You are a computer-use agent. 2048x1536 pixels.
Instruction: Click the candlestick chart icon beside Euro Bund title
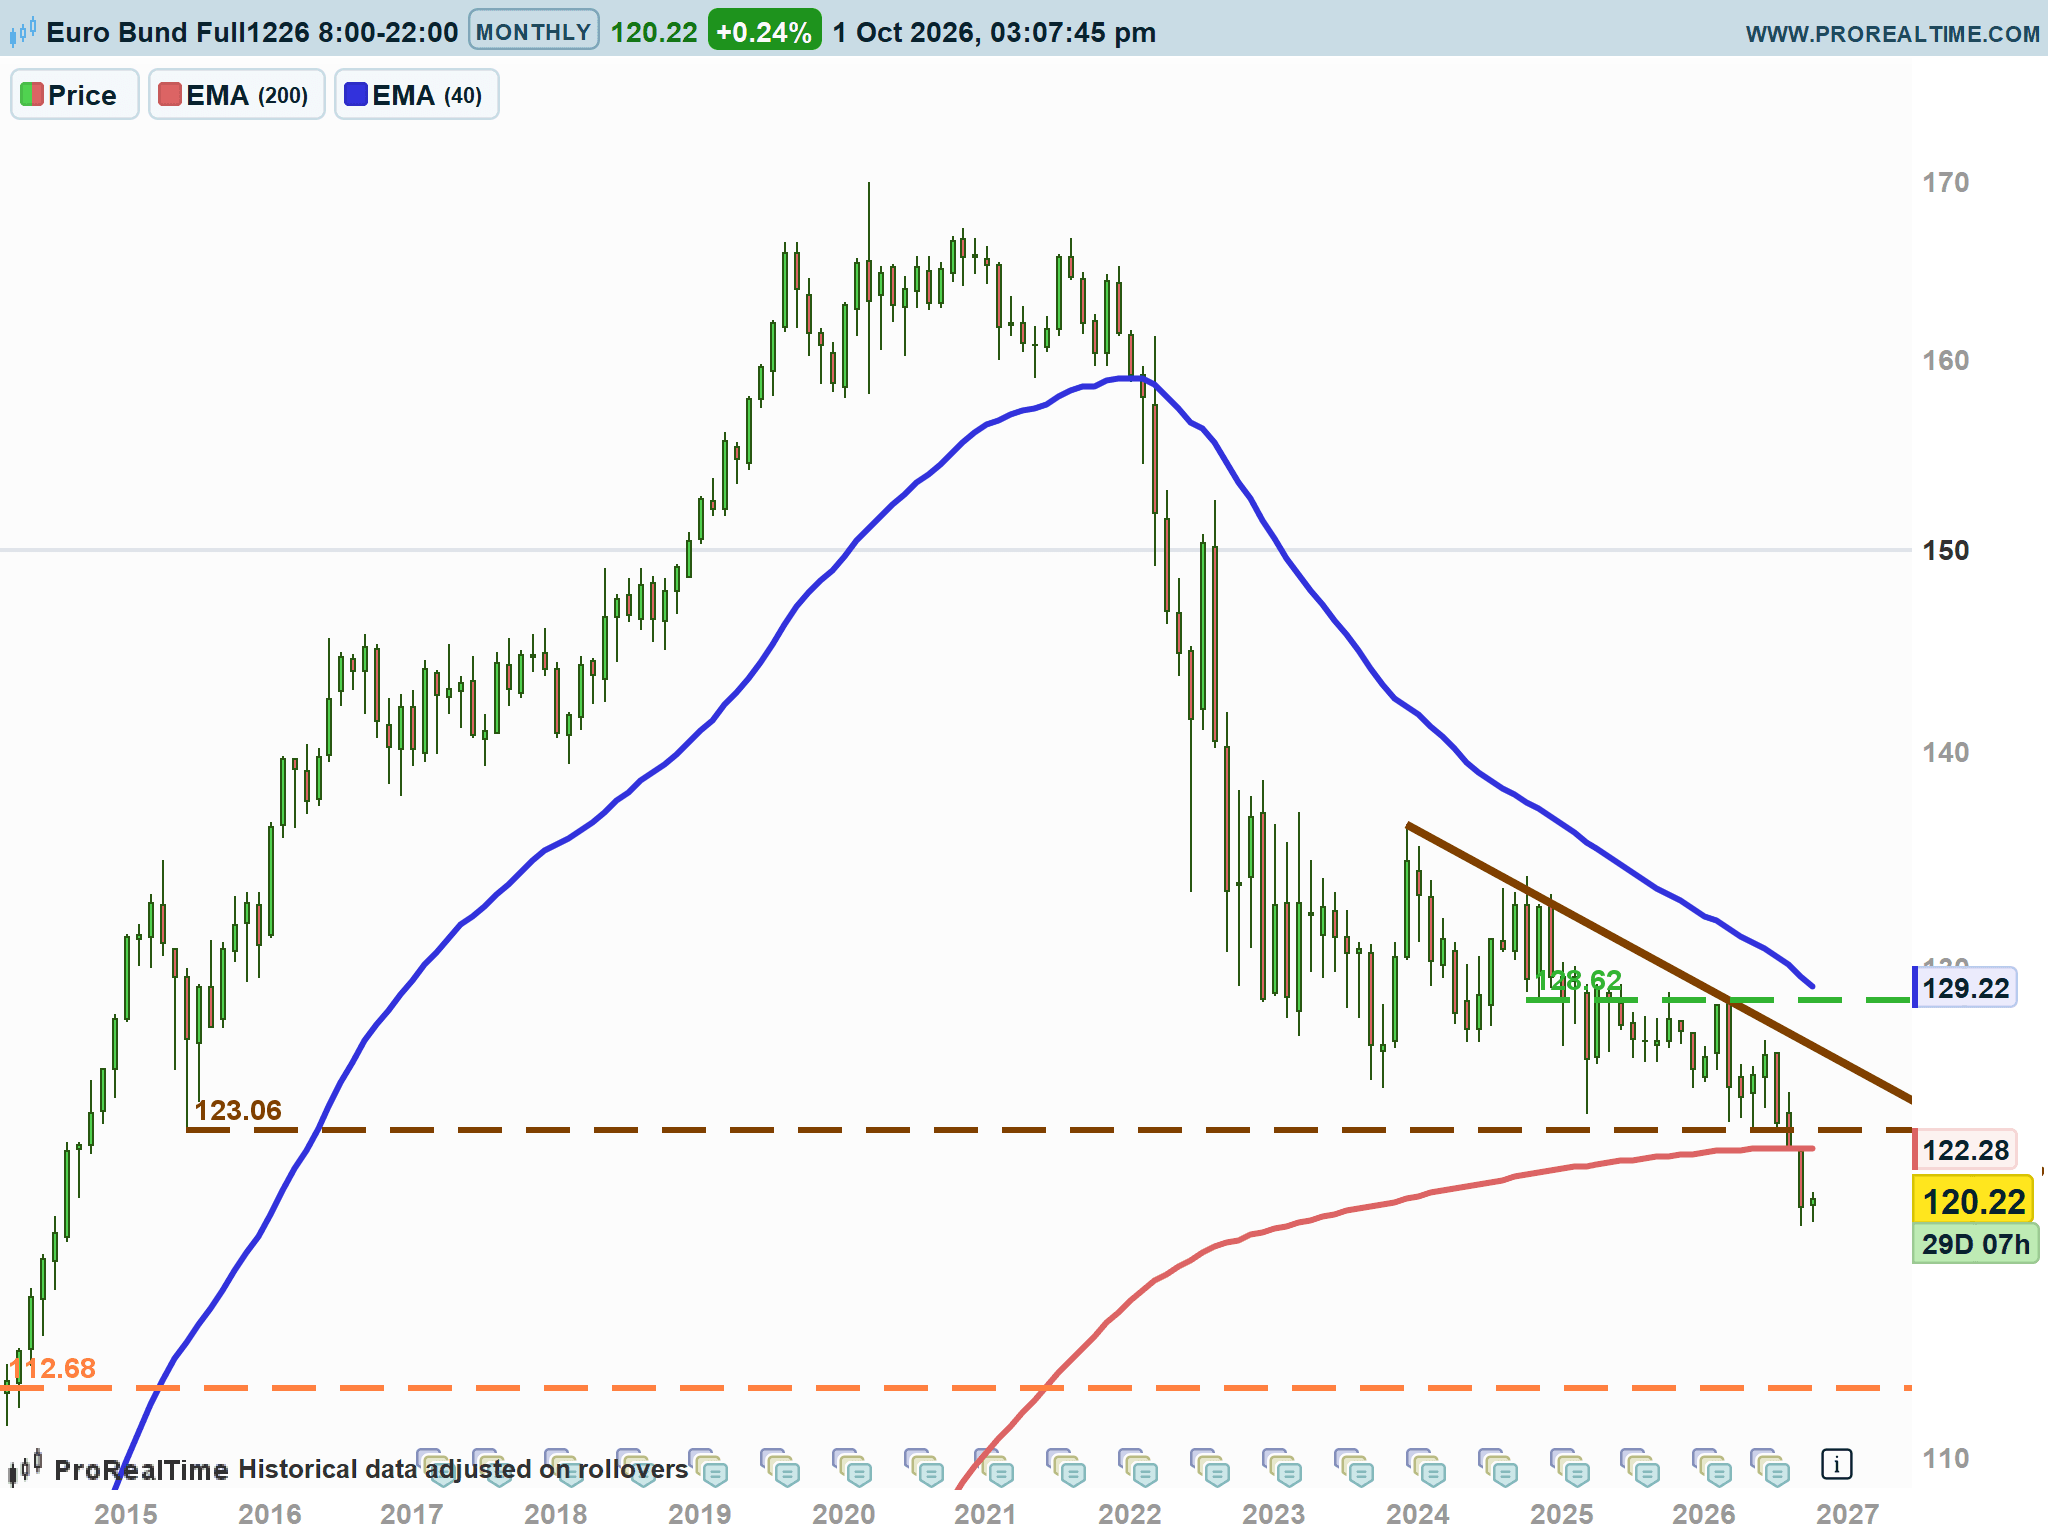coord(22,32)
